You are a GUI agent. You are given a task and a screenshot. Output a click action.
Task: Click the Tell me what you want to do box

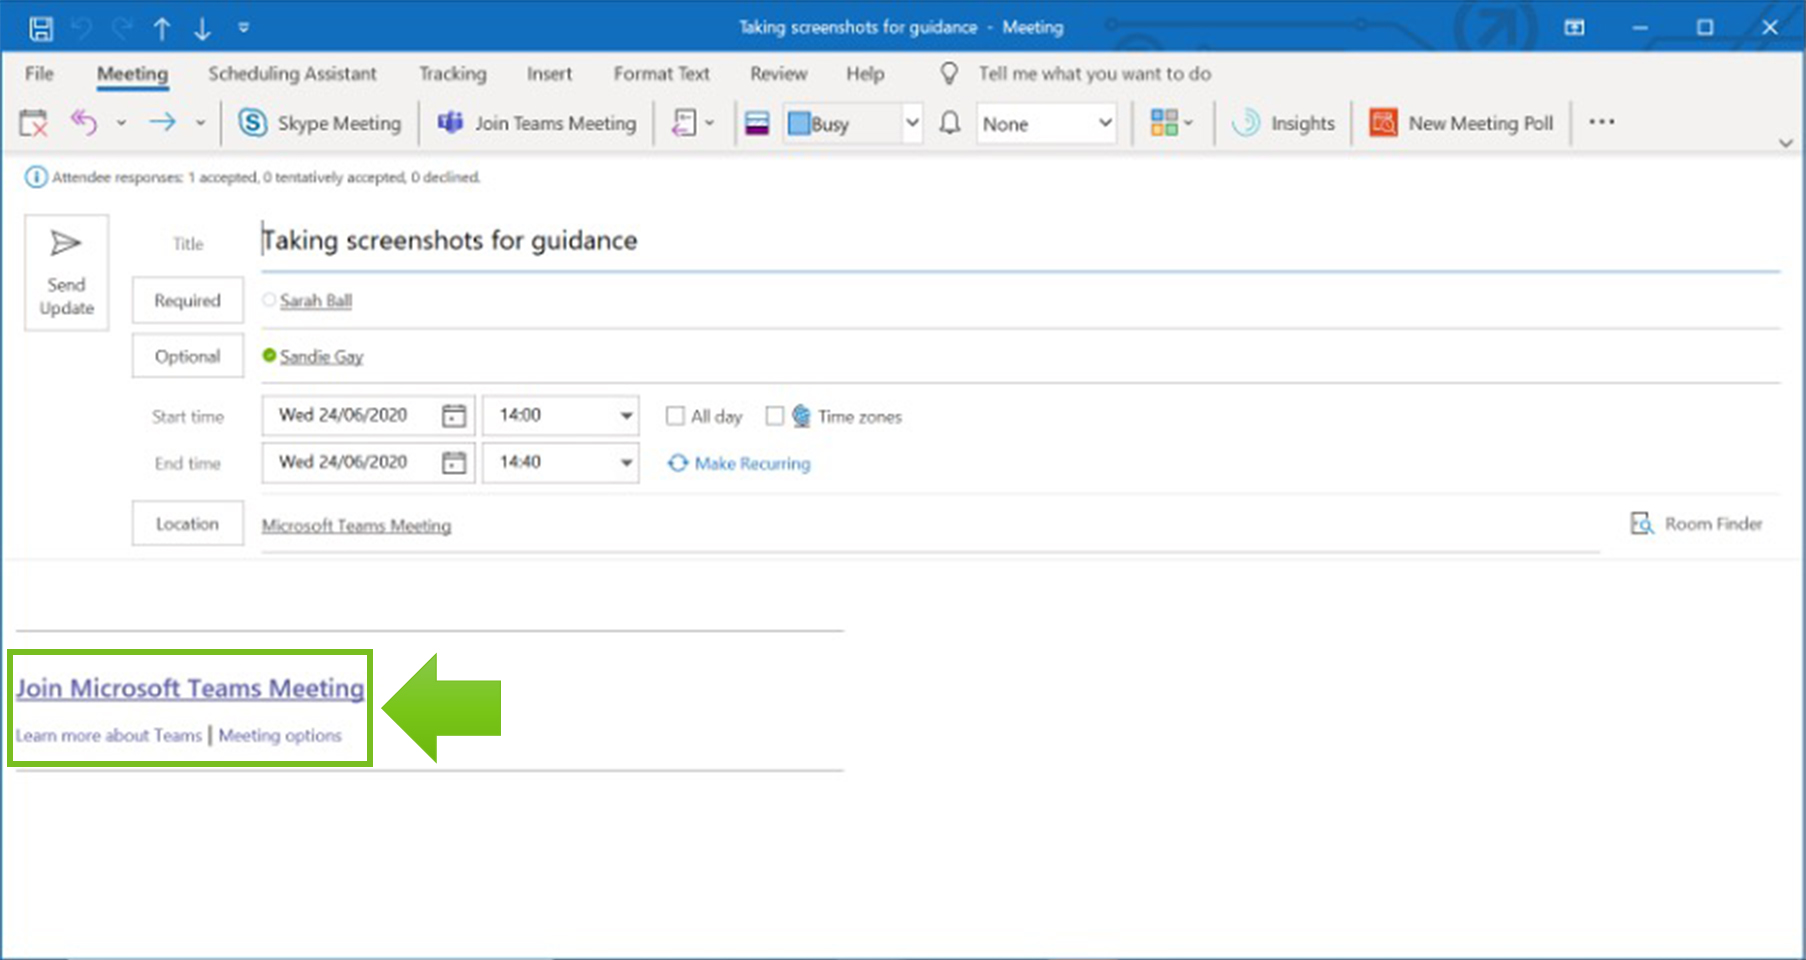[x=1094, y=73]
